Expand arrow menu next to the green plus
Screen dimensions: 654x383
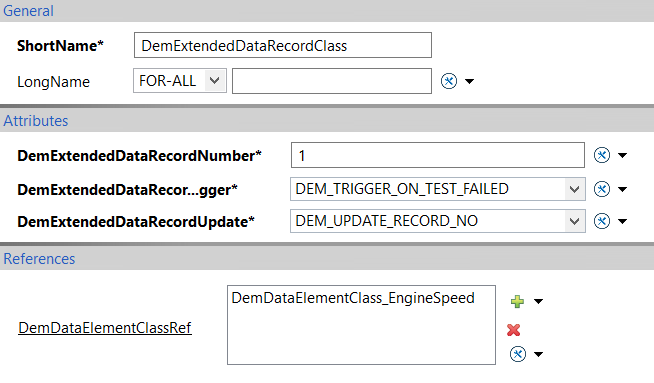(x=538, y=301)
